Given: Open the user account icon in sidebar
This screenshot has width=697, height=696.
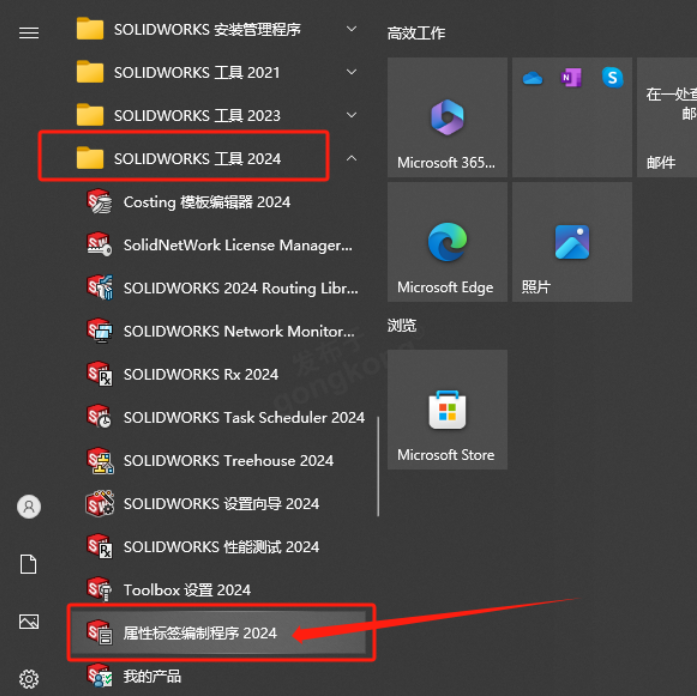Looking at the screenshot, I should point(29,507).
